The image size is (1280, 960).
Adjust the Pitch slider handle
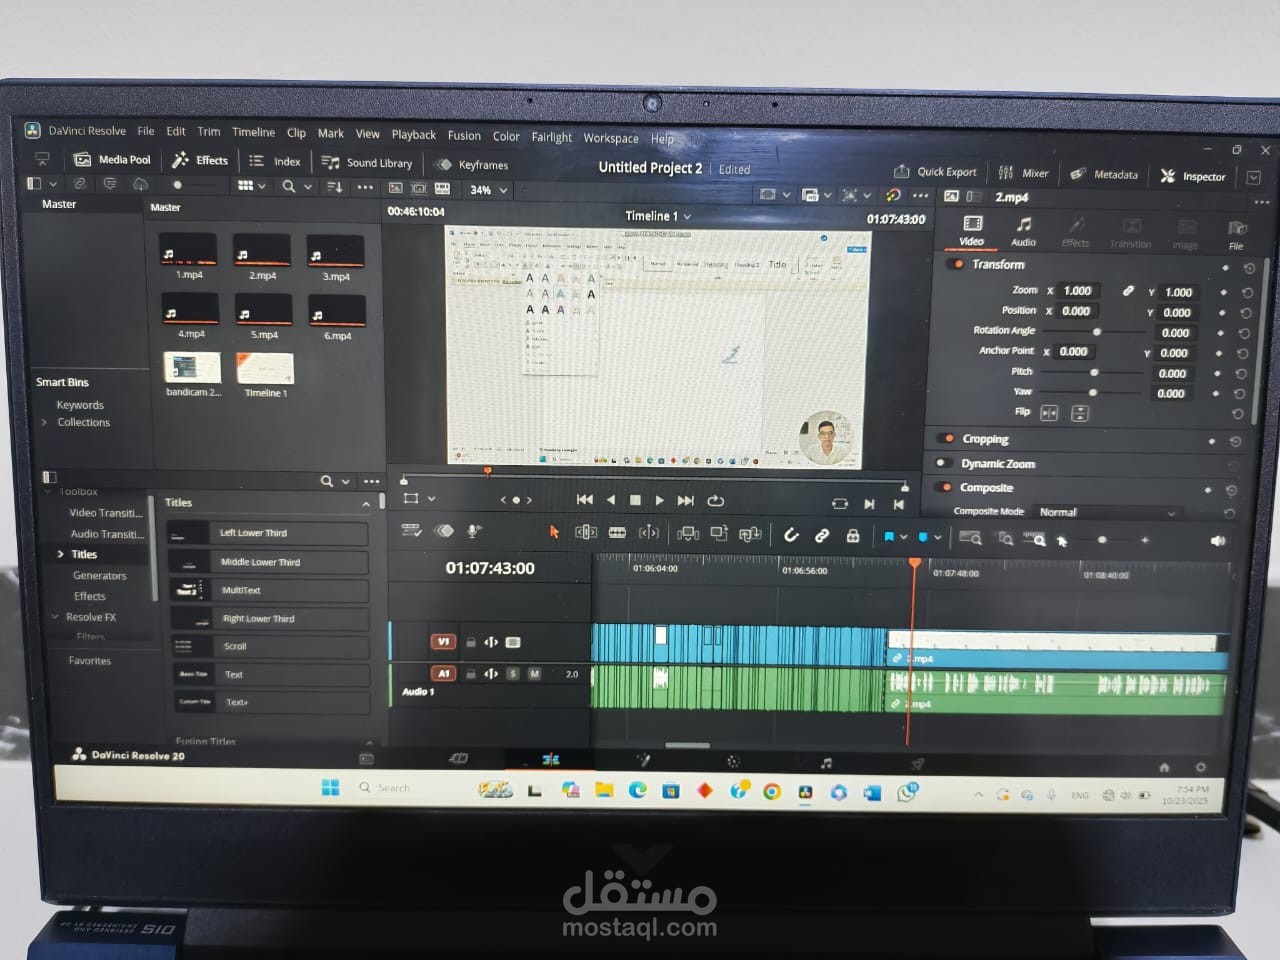point(1094,372)
